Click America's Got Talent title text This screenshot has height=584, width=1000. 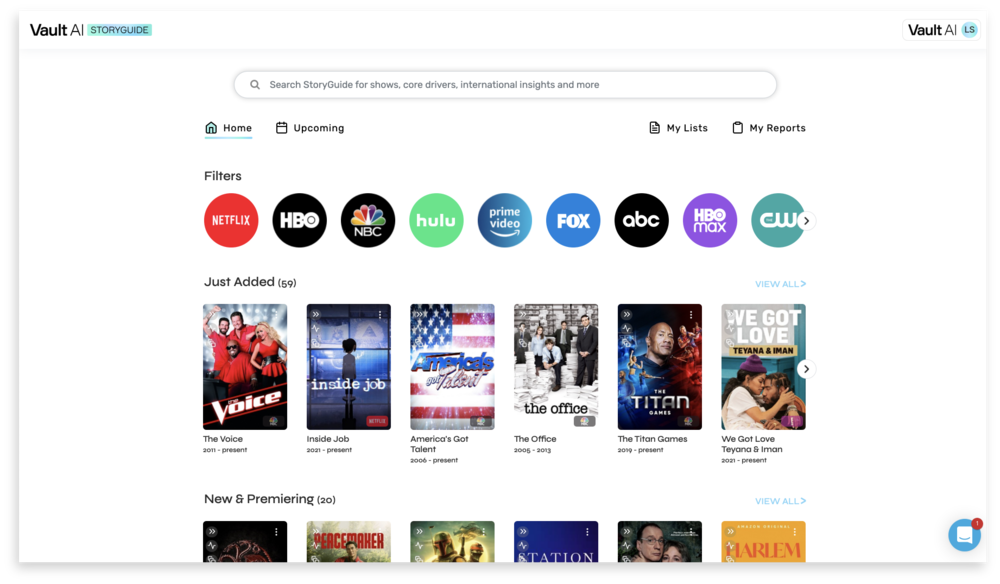(439, 444)
